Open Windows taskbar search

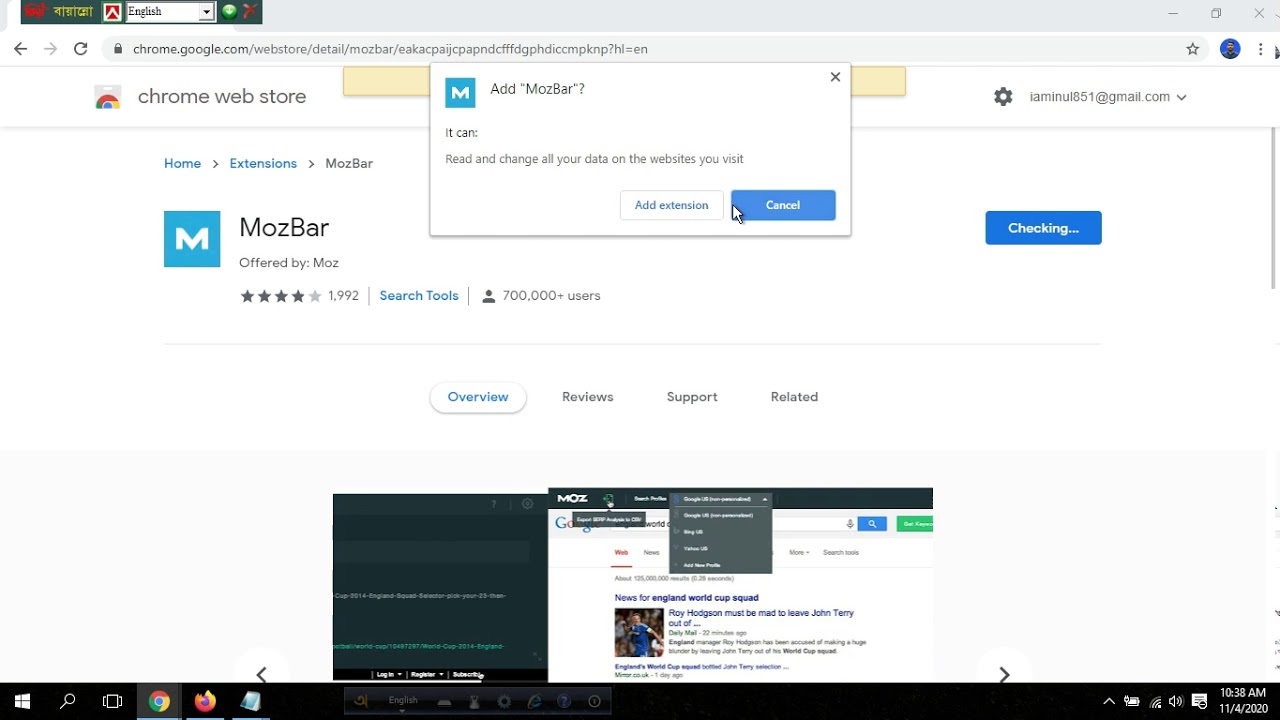click(x=68, y=702)
